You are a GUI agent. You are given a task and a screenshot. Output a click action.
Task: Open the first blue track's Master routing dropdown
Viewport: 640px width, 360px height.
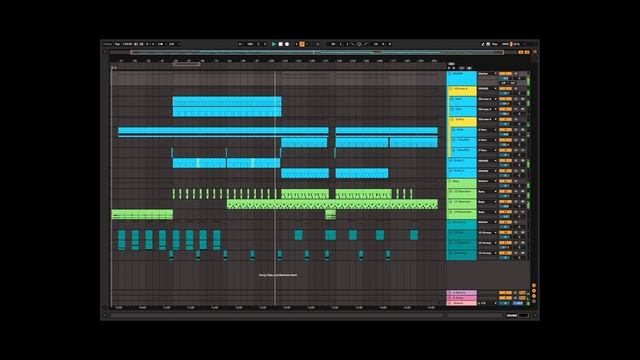coord(487,74)
